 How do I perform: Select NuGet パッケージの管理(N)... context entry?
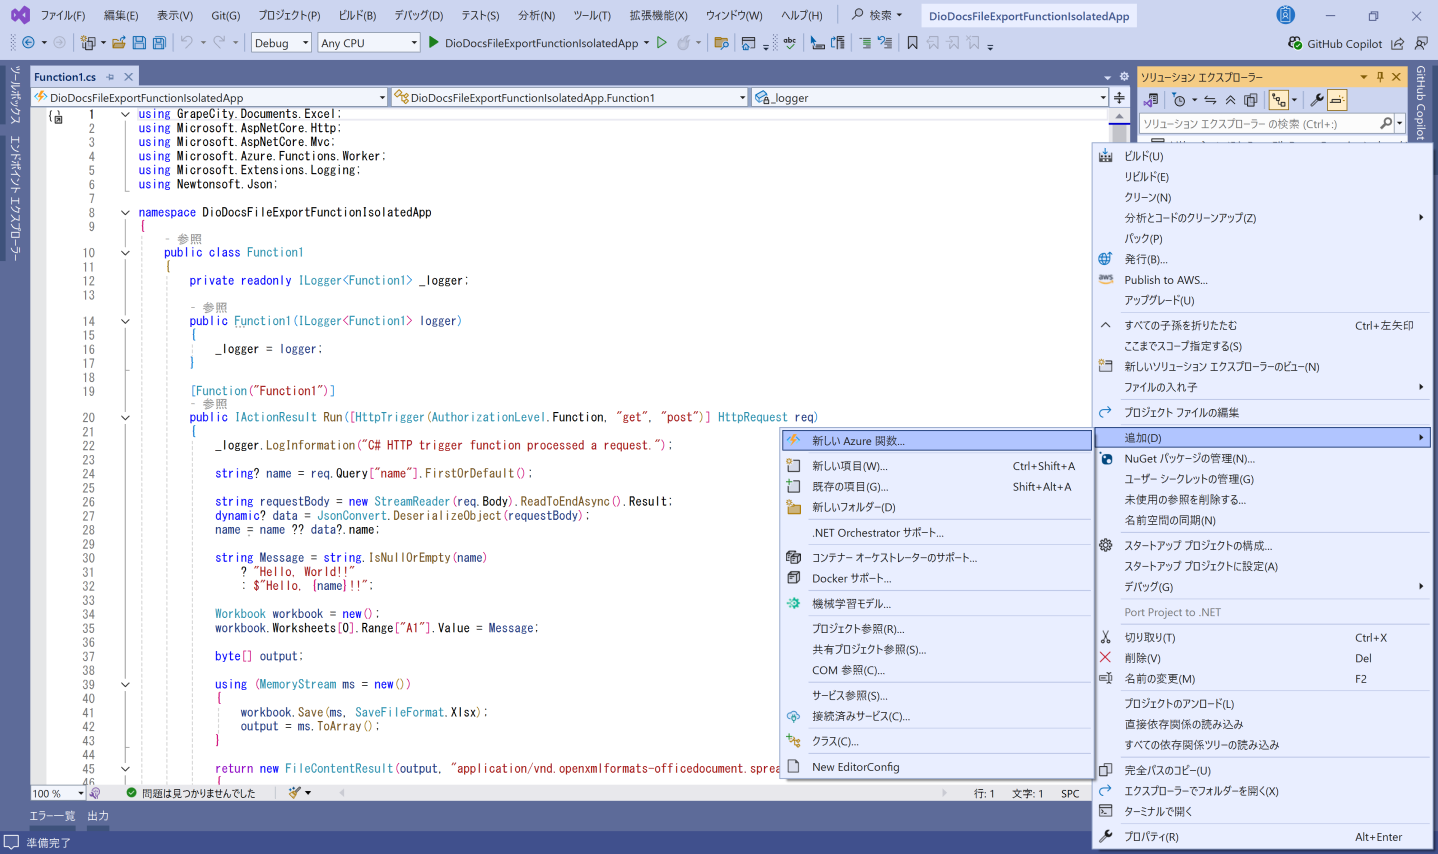click(1263, 459)
